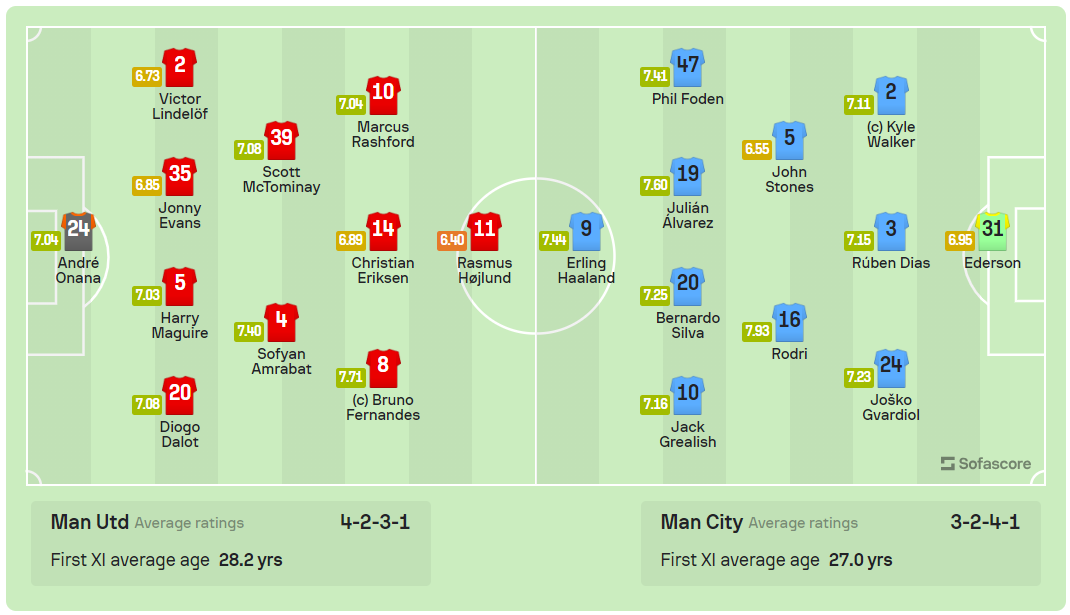Select Marcus Rashford's number 10 jersey
The height and width of the screenshot is (615, 1070).
click(384, 95)
